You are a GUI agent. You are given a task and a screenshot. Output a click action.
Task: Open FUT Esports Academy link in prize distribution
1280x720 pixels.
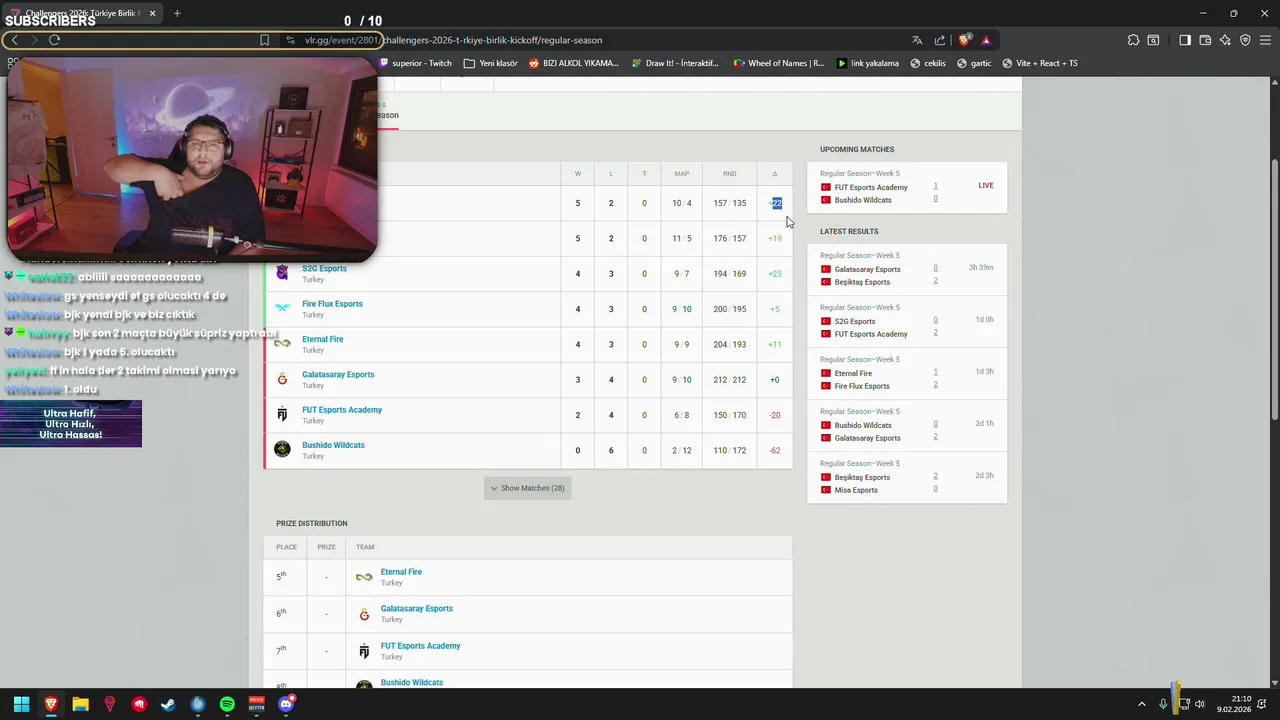click(x=420, y=646)
